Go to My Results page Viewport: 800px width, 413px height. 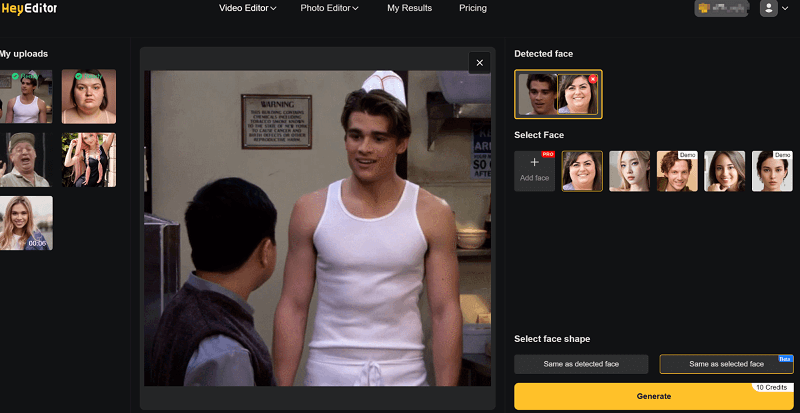pos(409,8)
